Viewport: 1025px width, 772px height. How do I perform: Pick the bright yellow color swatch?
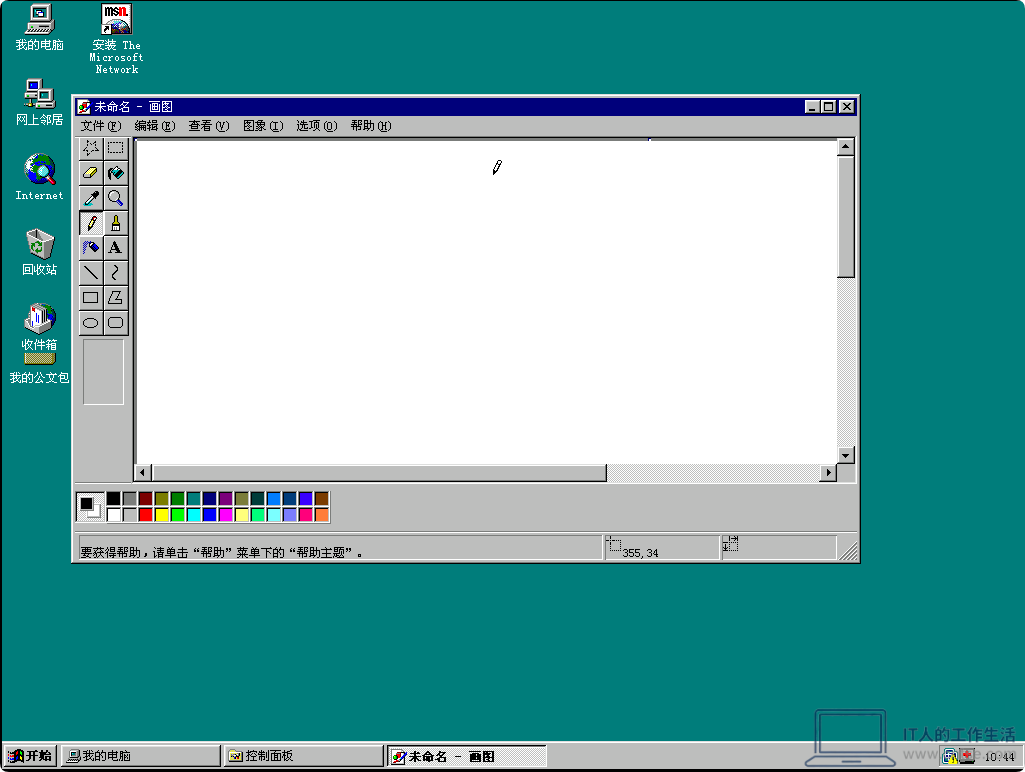tap(161, 514)
